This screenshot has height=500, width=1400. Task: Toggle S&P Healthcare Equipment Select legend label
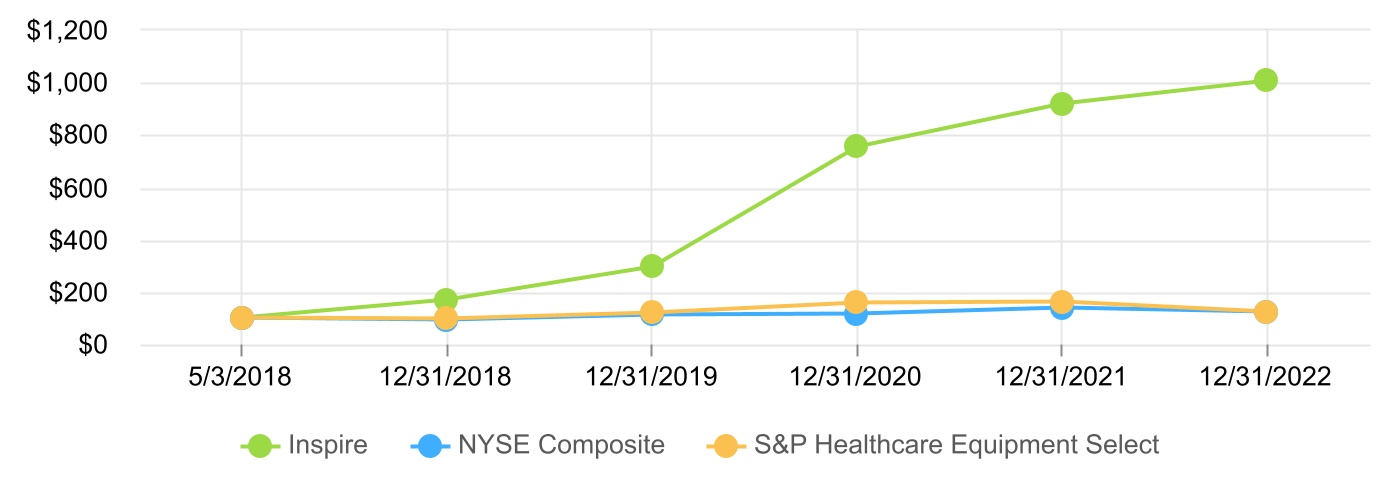click(959, 445)
